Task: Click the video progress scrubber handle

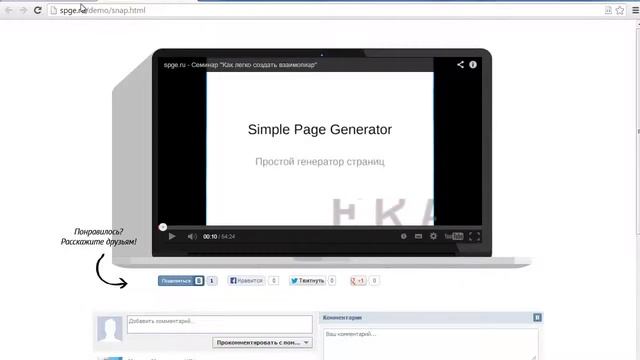Action: [x=163, y=227]
